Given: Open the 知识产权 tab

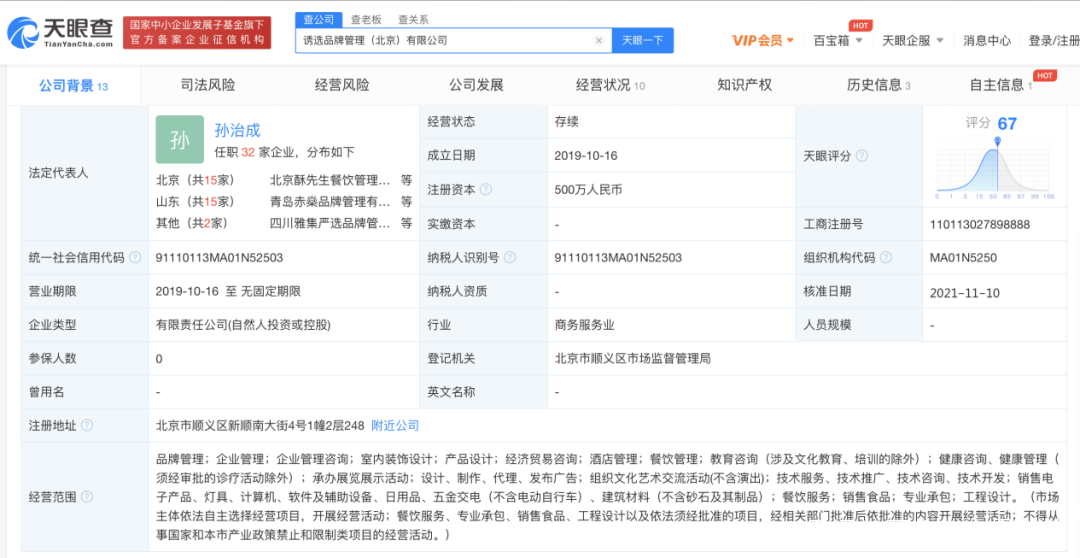Looking at the screenshot, I should point(744,85).
